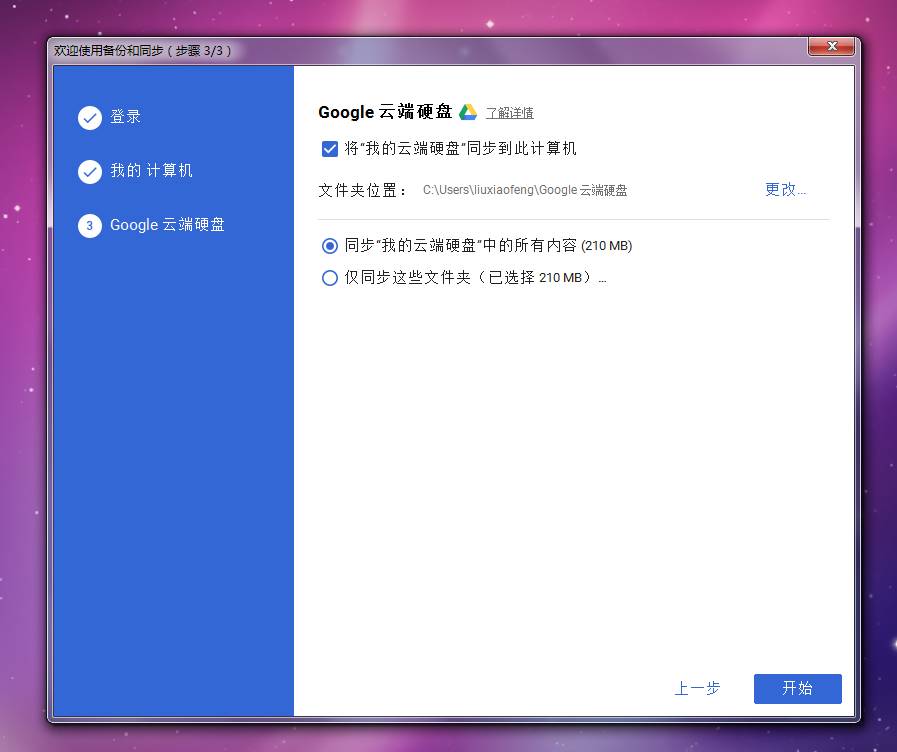The width and height of the screenshot is (897, 752).
Task: Select 同步“我的云端硬盘”中的所有内容 radio button
Action: [330, 246]
